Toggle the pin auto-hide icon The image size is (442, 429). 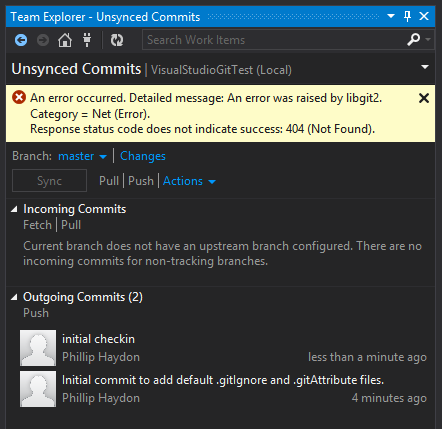[407, 16]
